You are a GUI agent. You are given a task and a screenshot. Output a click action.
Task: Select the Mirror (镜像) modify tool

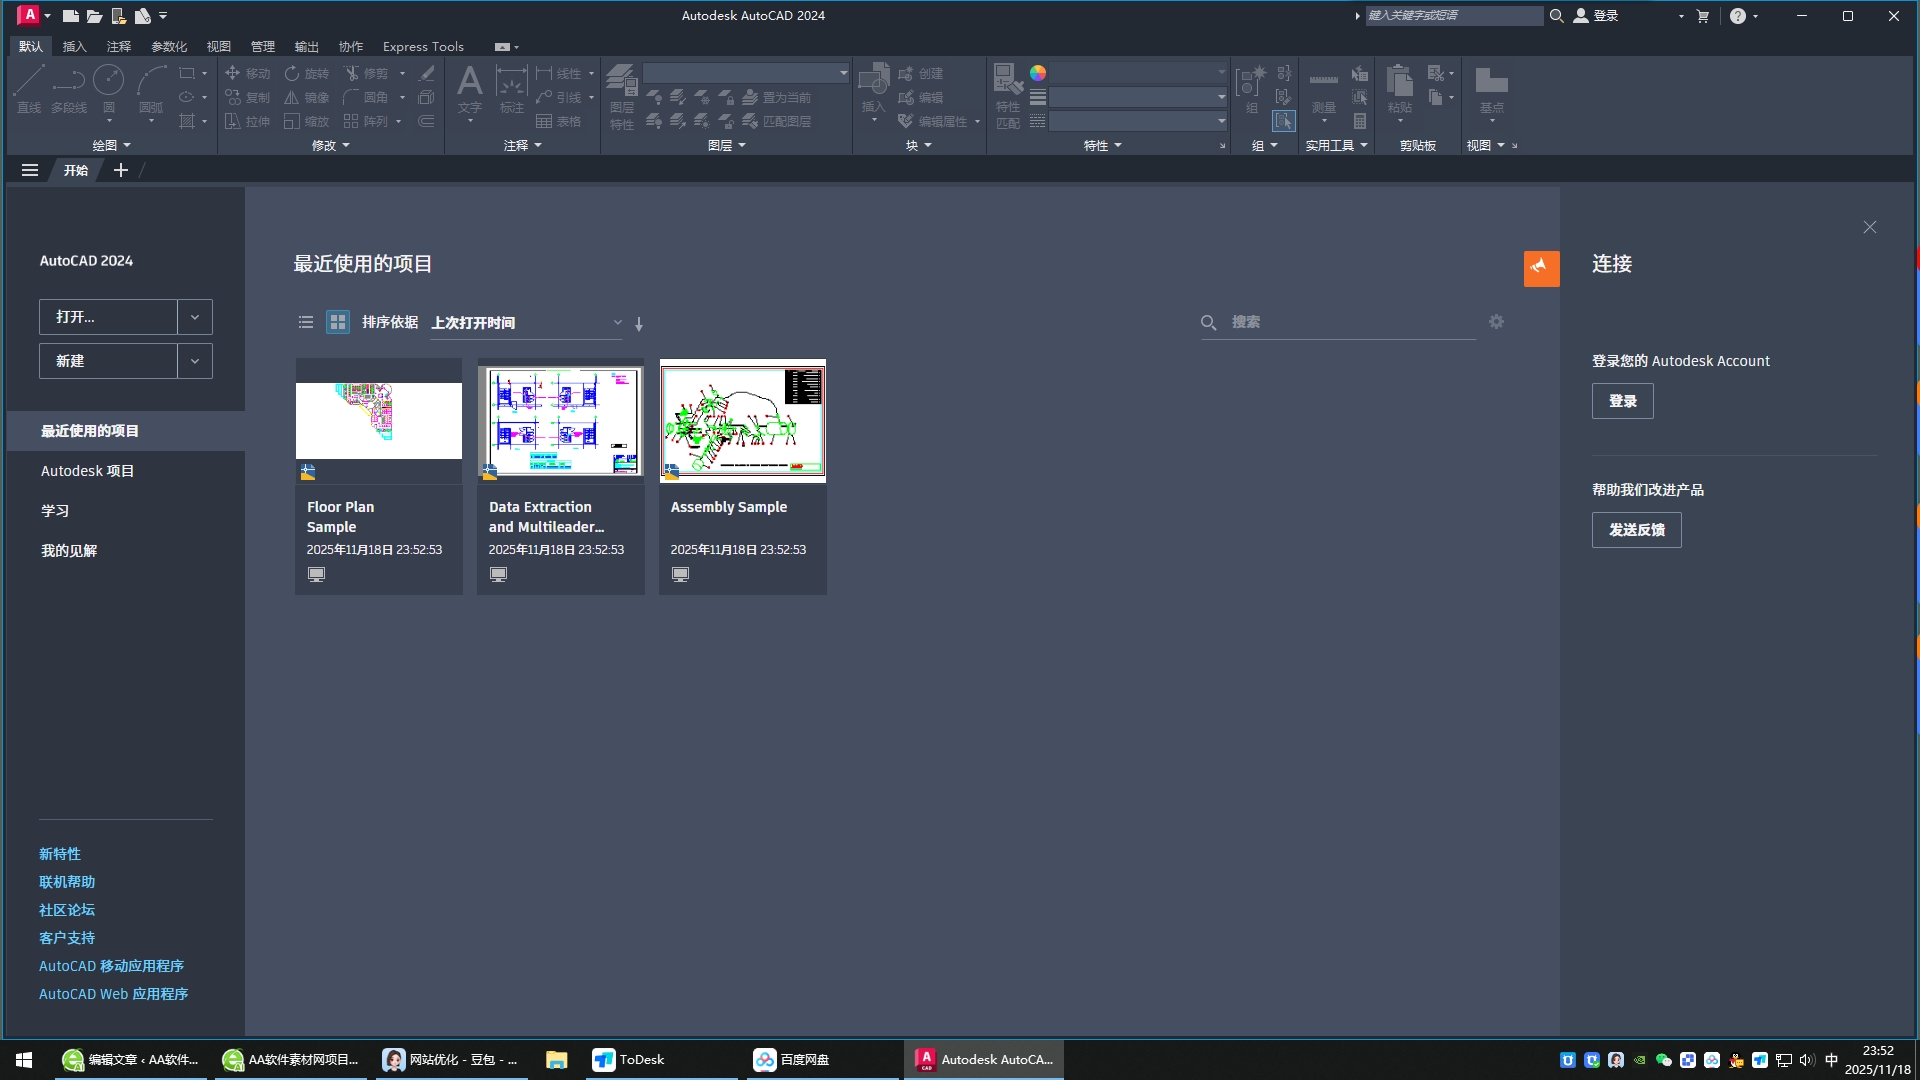[x=308, y=97]
